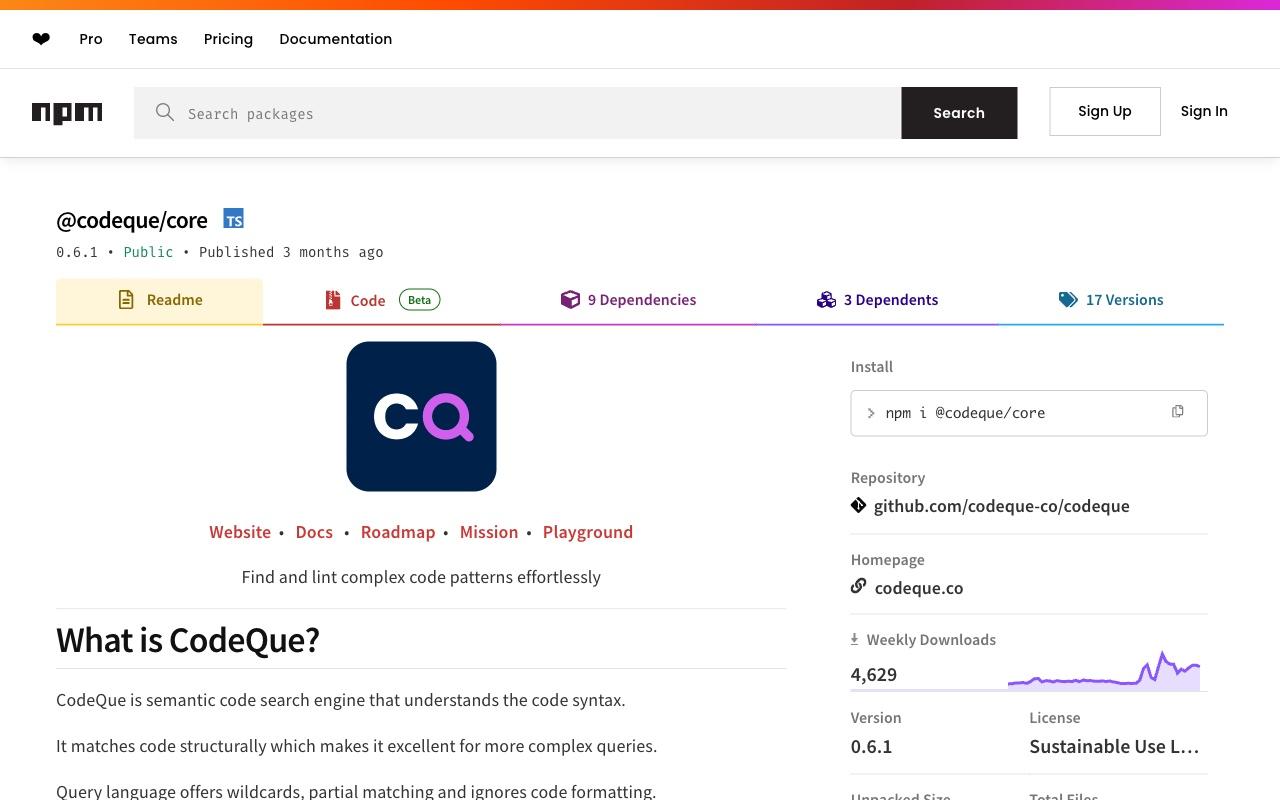The image size is (1280, 800).
Task: Open the Documentation menu item
Action: click(x=335, y=39)
